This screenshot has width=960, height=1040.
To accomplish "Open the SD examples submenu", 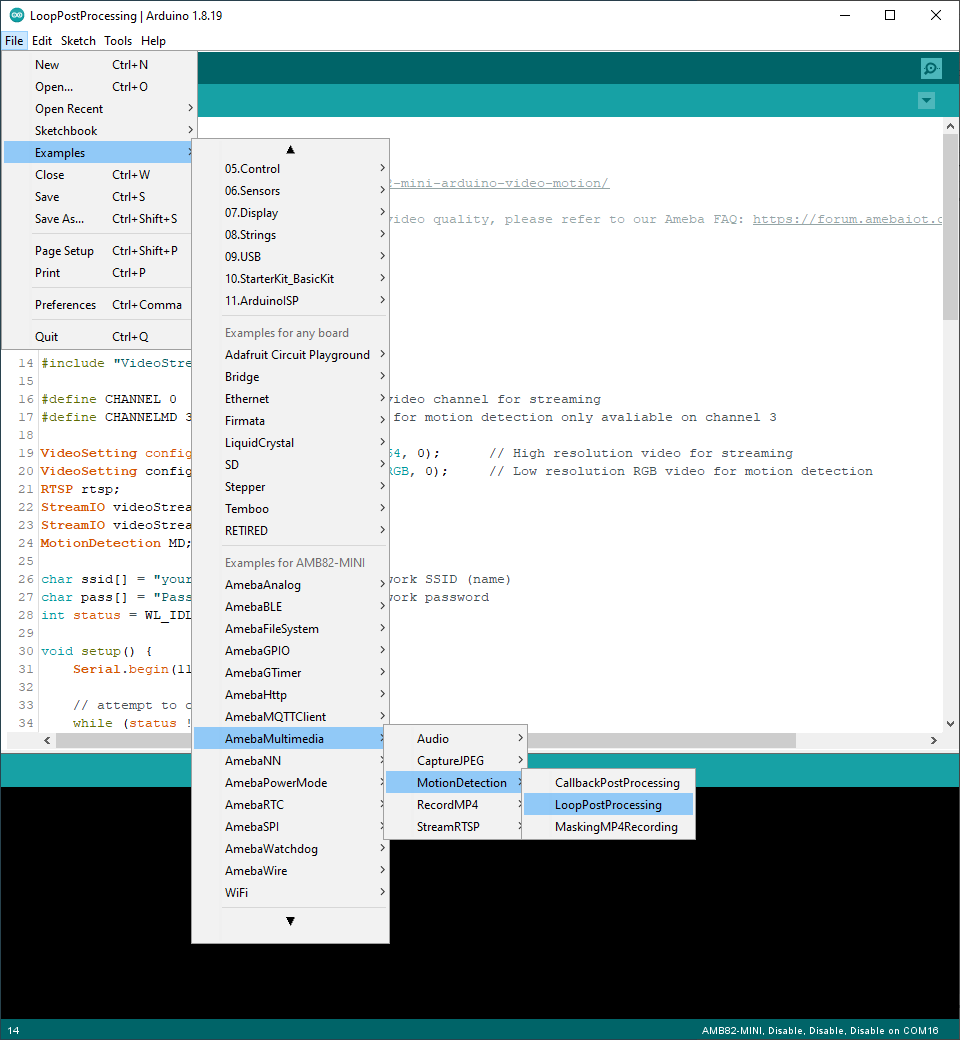I will tap(291, 464).
